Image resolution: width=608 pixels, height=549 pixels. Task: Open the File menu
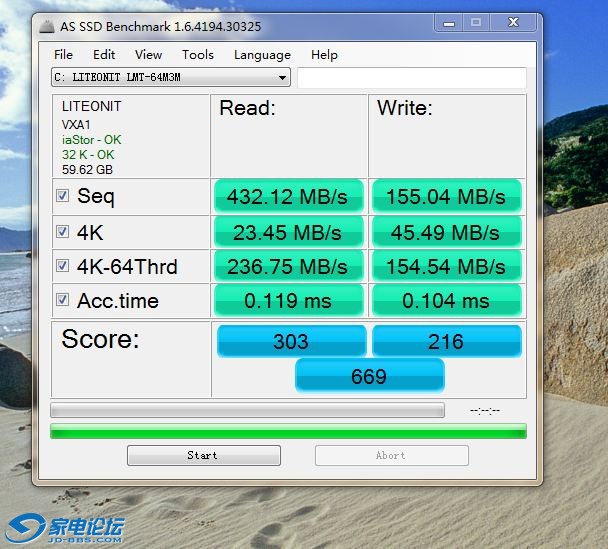[x=63, y=55]
